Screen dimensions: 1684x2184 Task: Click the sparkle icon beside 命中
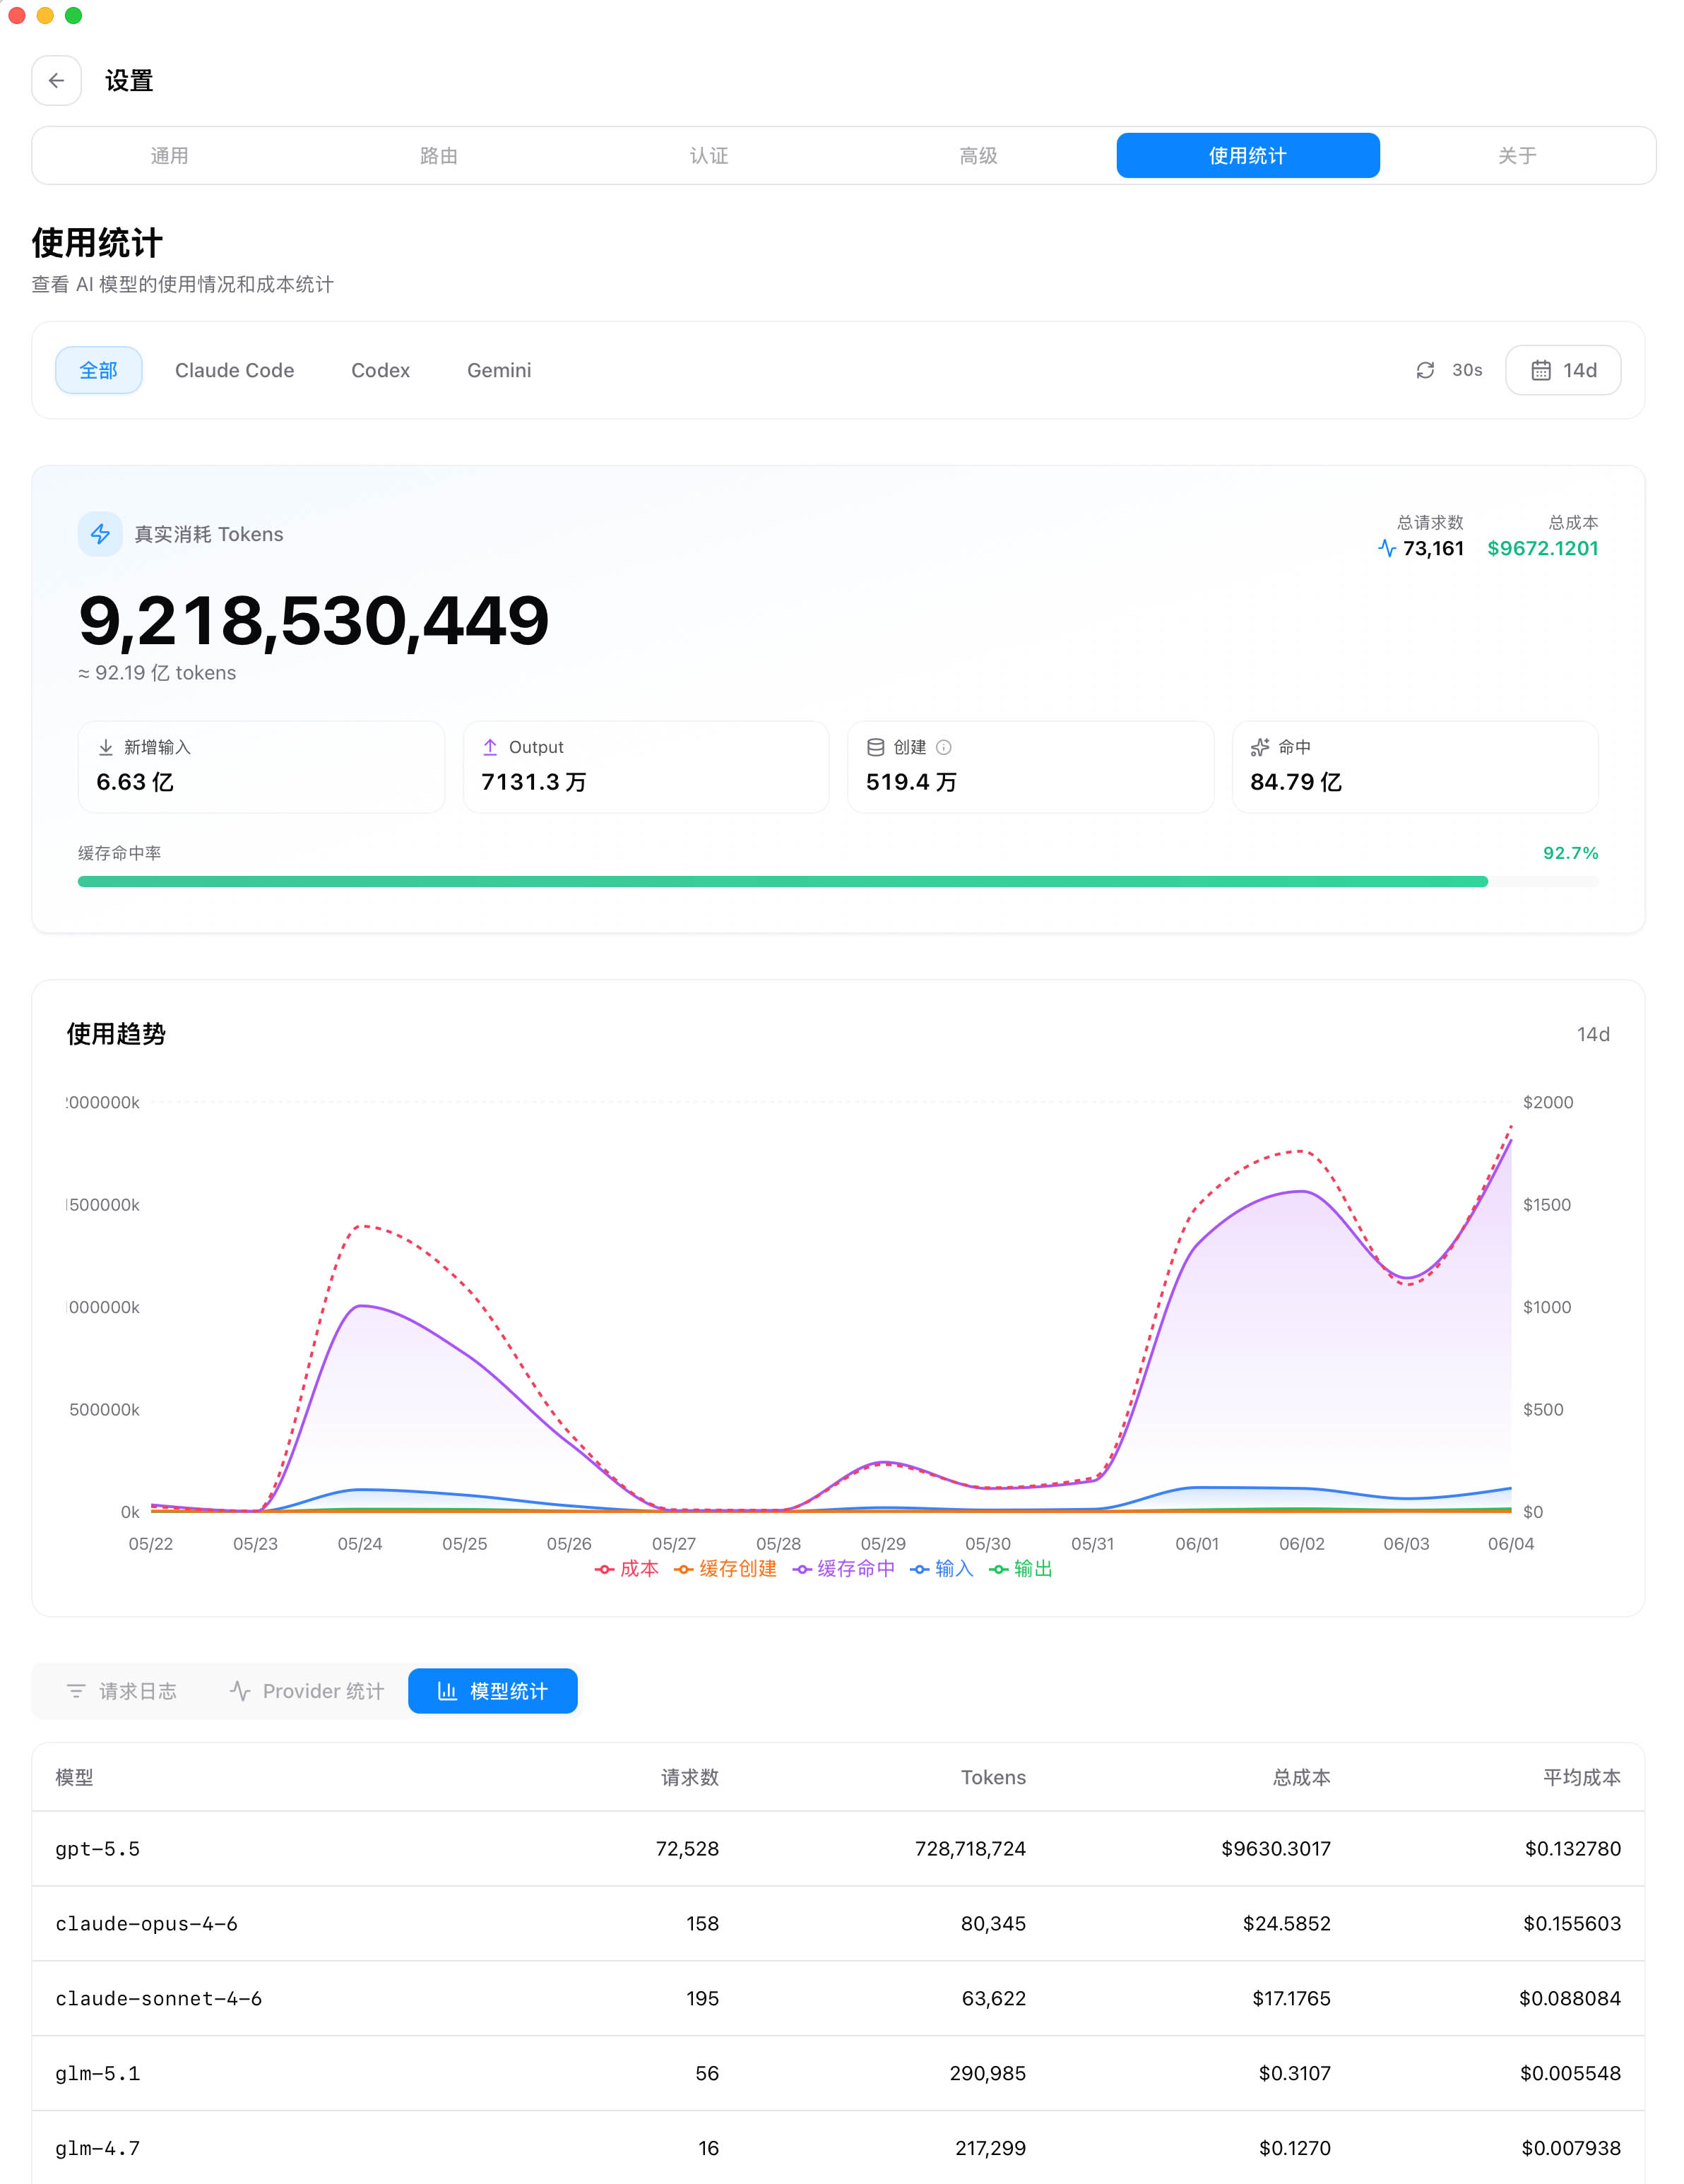[x=1260, y=747]
